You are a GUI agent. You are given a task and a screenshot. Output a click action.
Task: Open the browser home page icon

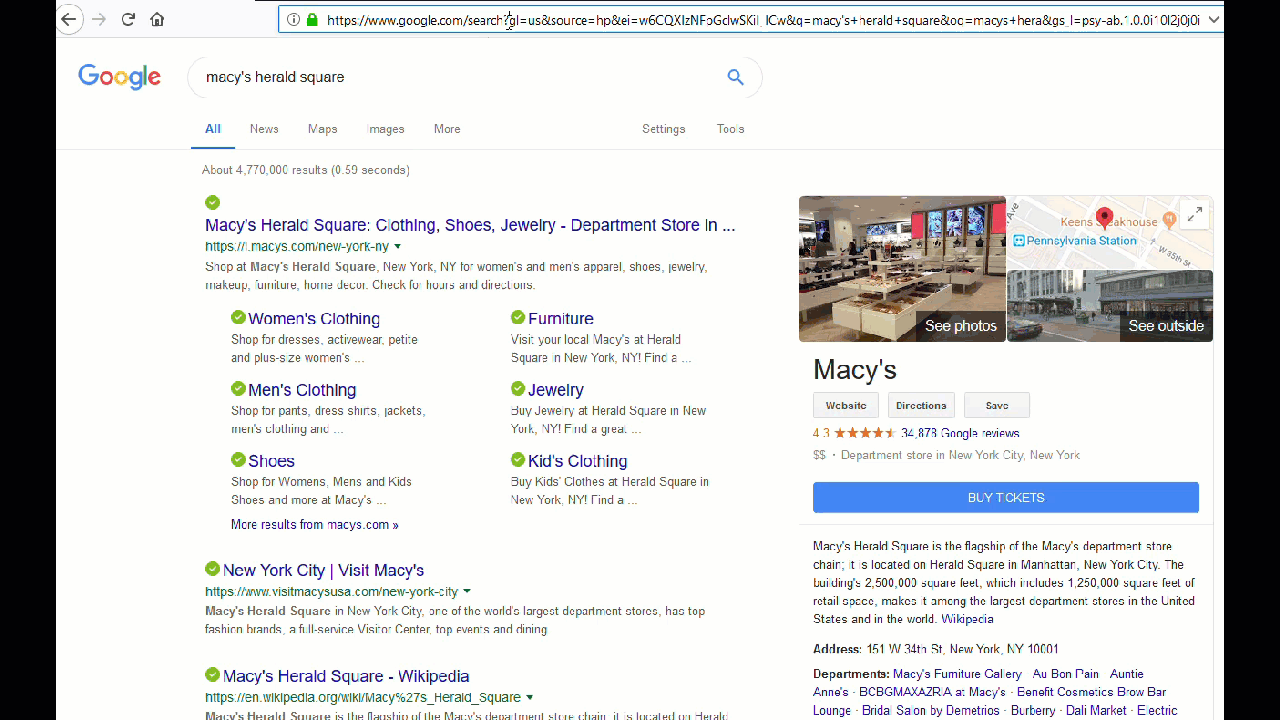(x=157, y=19)
